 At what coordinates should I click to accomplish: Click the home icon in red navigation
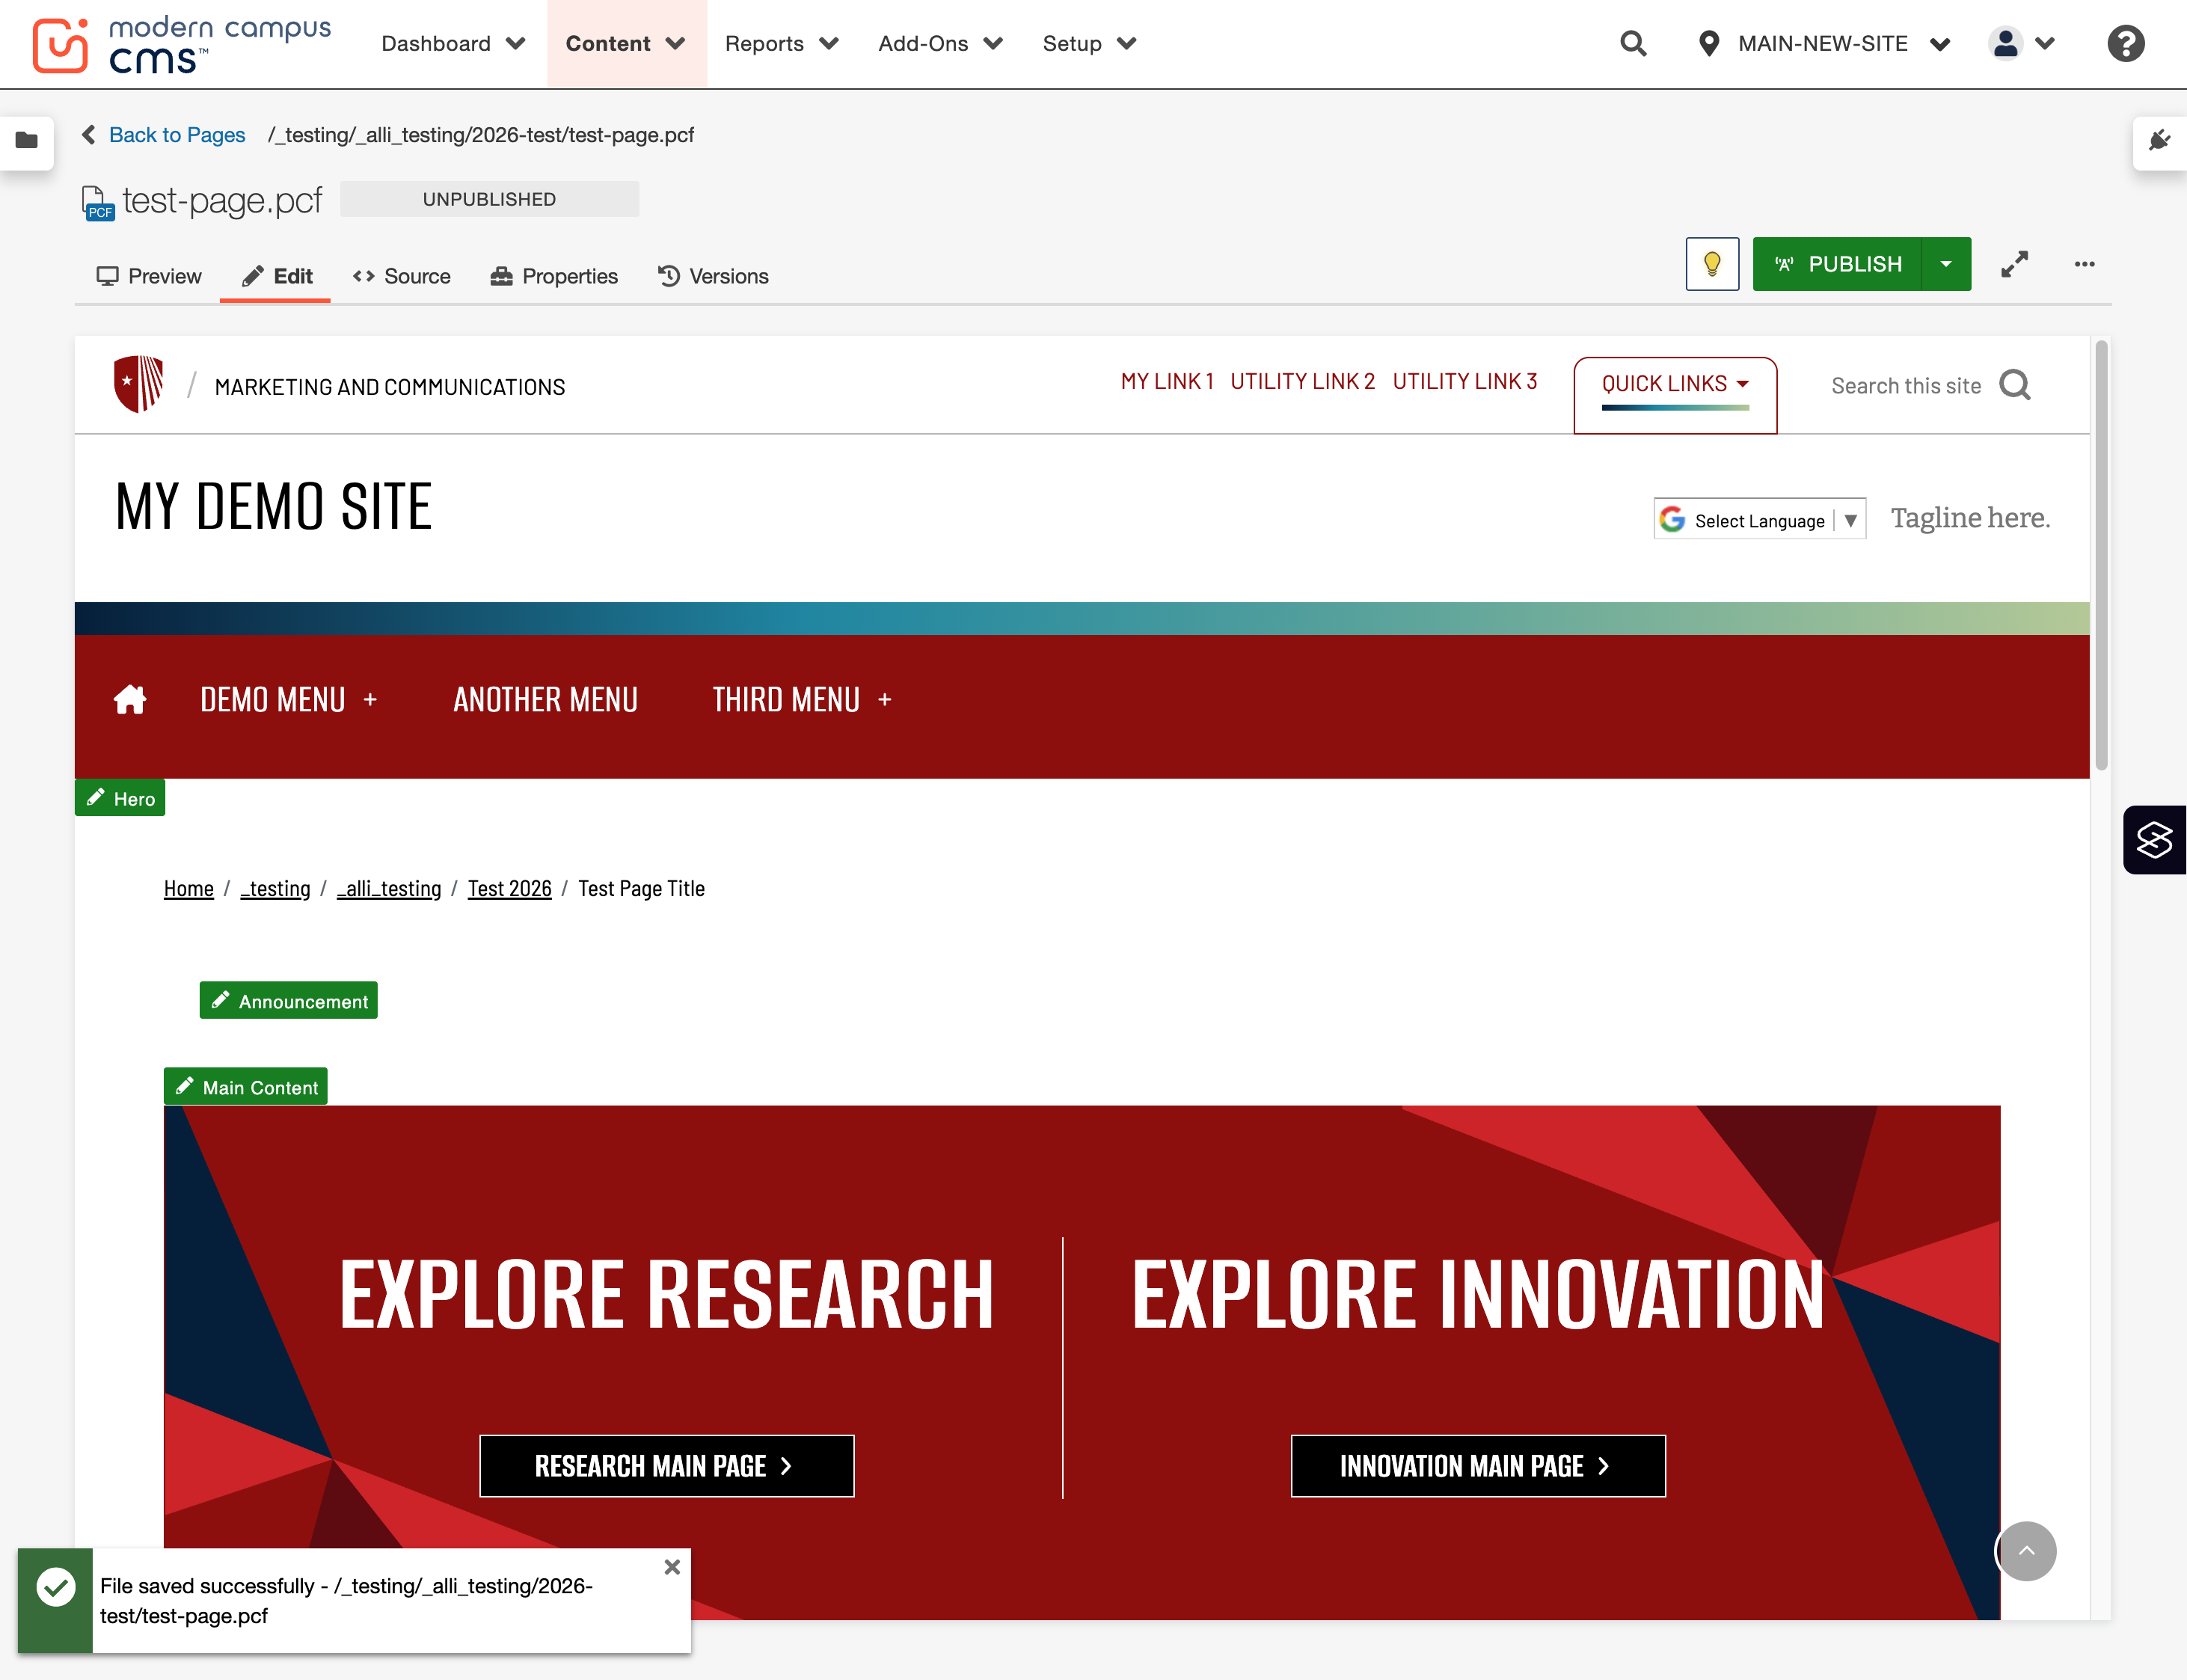pyautogui.click(x=130, y=699)
